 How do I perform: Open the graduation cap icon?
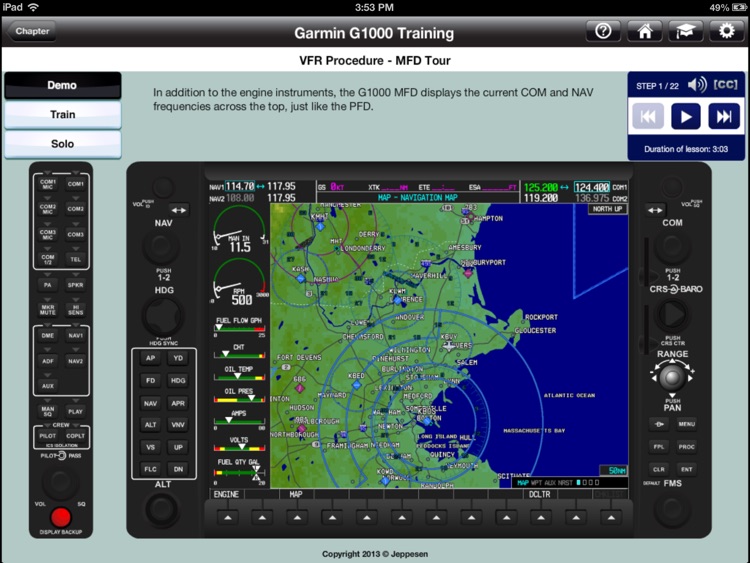pos(685,32)
